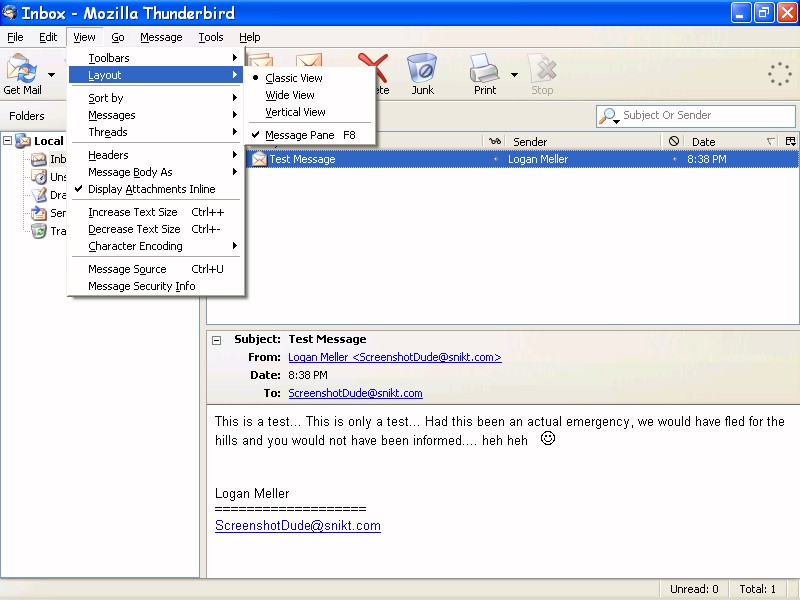This screenshot has width=800, height=600.
Task: Open the File menu
Action: tap(15, 37)
